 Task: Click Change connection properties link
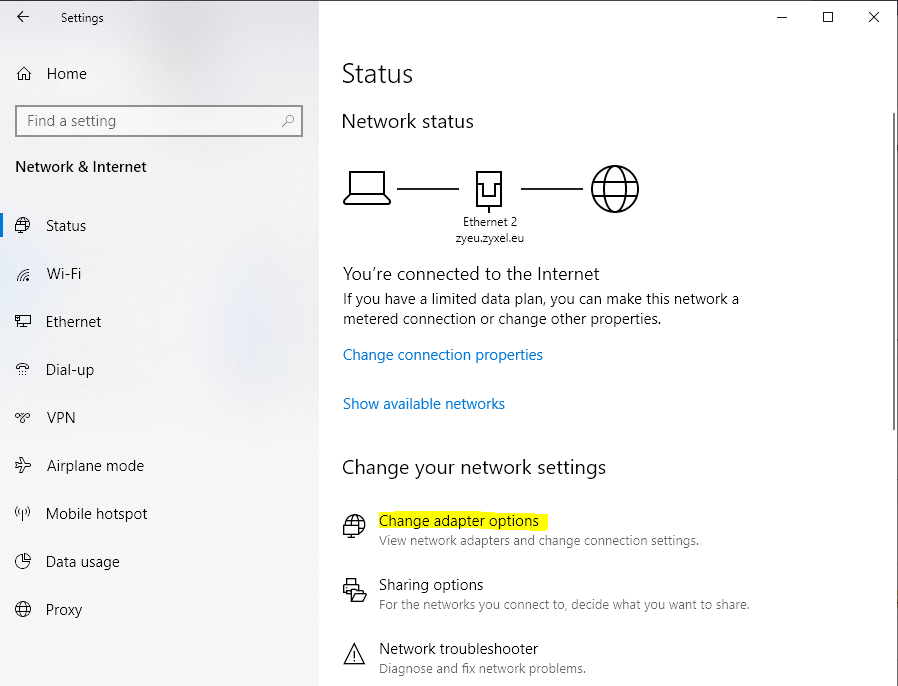click(442, 355)
